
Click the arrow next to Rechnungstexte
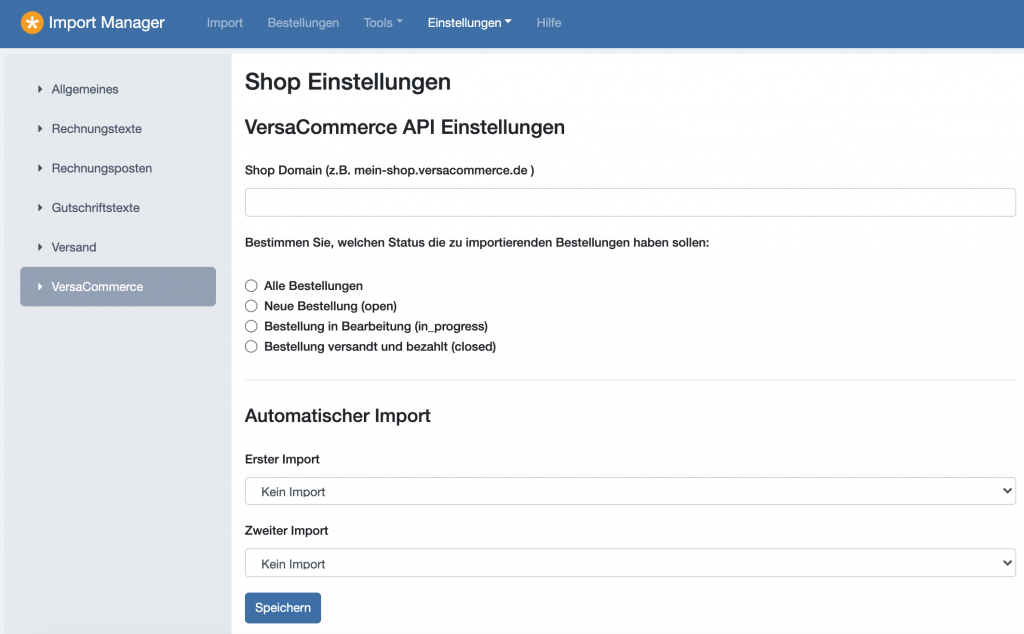40,129
